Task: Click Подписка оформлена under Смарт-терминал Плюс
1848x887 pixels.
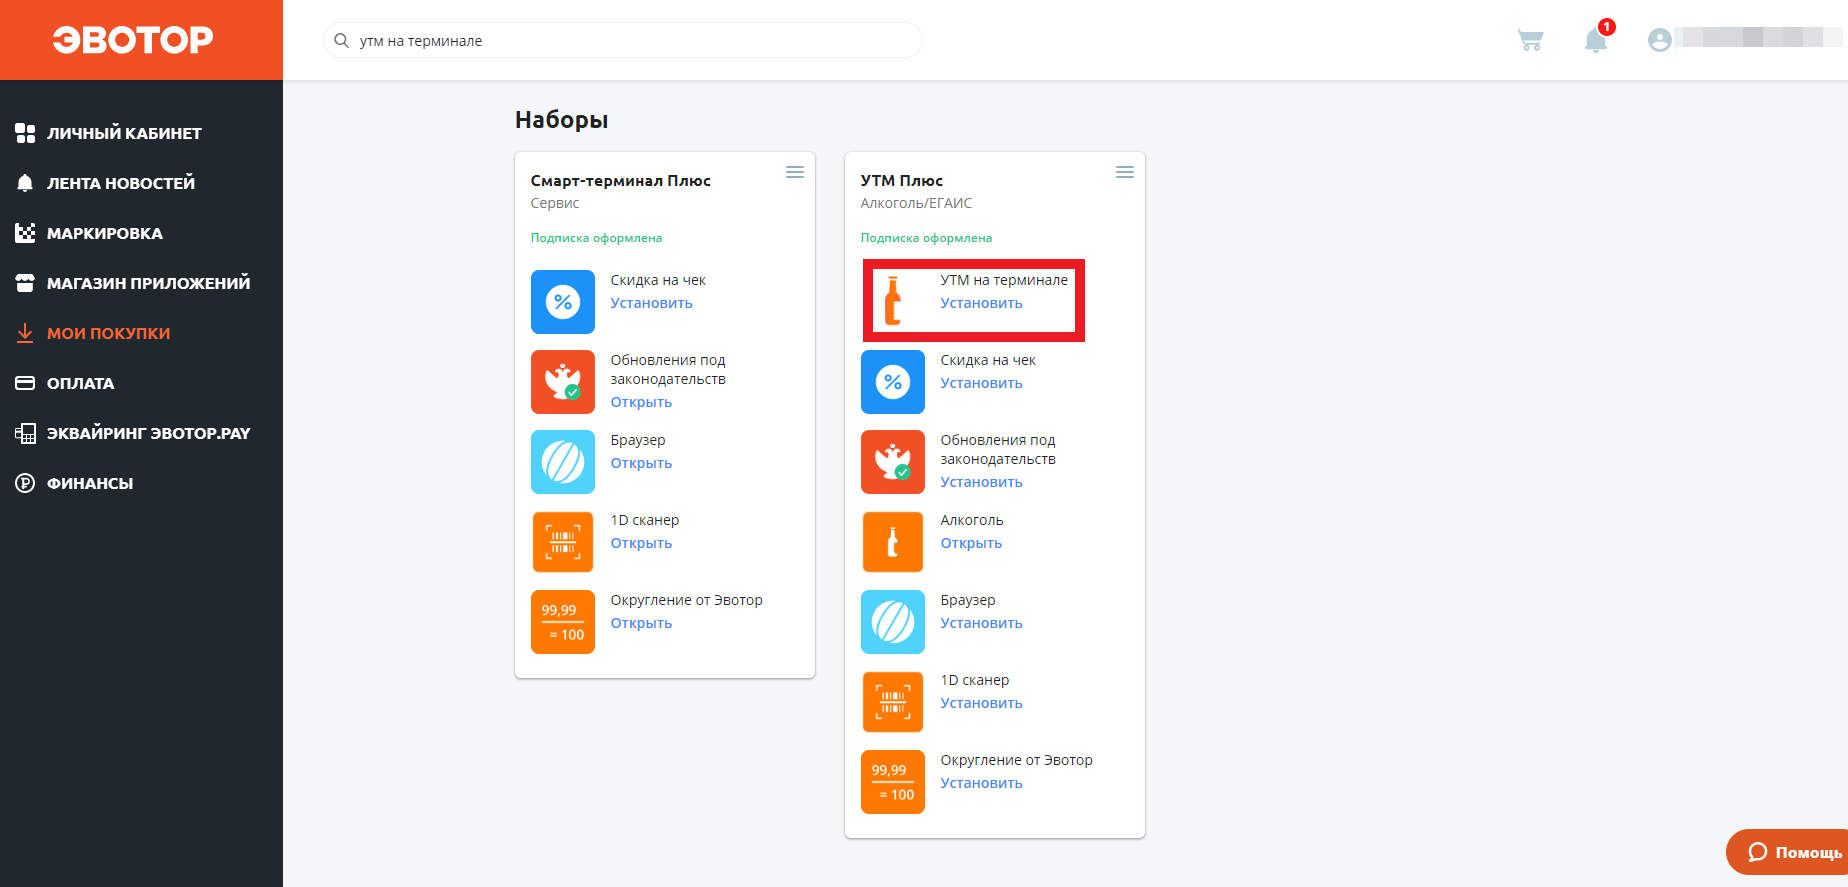Action: coord(596,238)
